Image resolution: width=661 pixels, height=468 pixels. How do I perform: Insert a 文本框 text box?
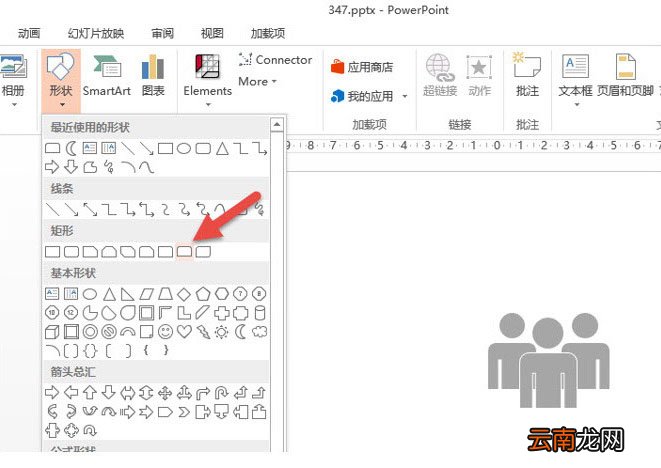click(x=575, y=74)
